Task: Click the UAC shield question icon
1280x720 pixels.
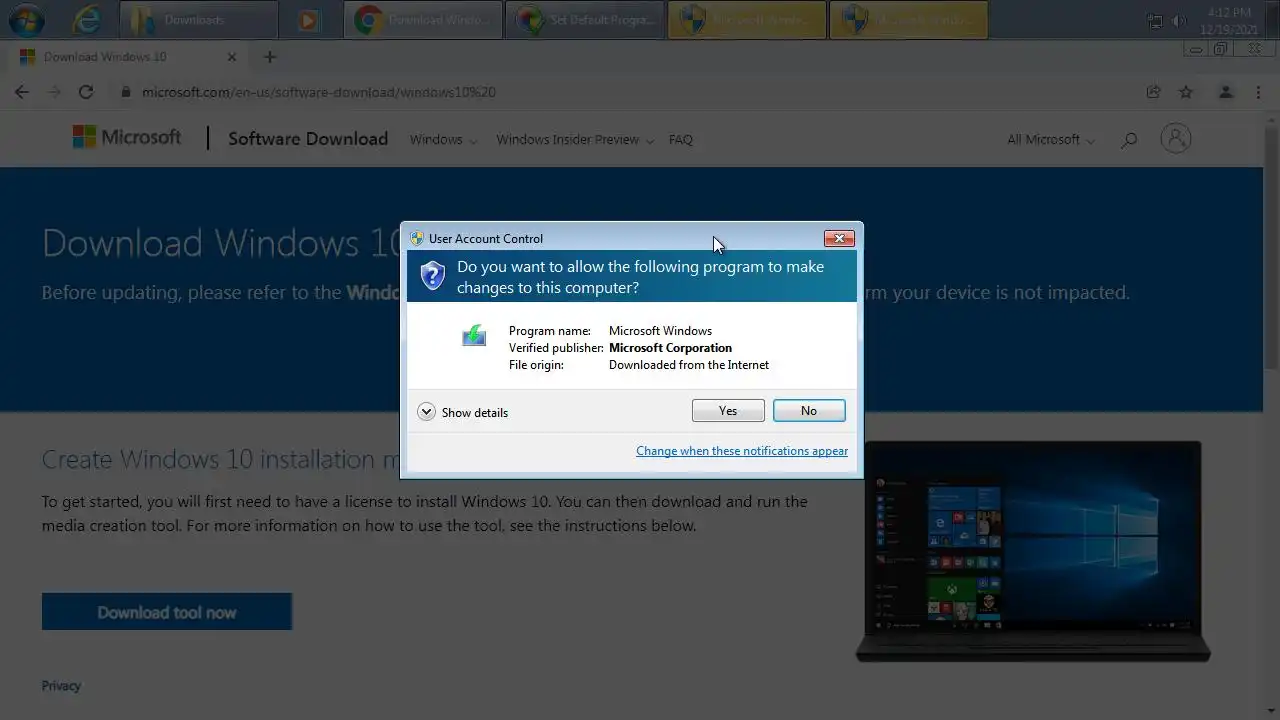Action: point(432,276)
